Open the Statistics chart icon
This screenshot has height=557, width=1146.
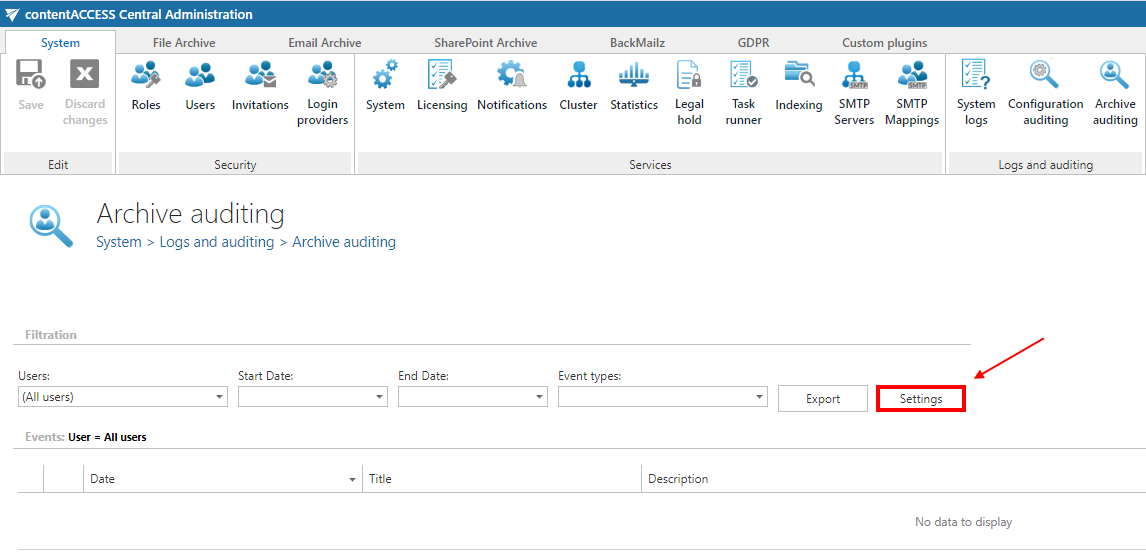tap(634, 86)
